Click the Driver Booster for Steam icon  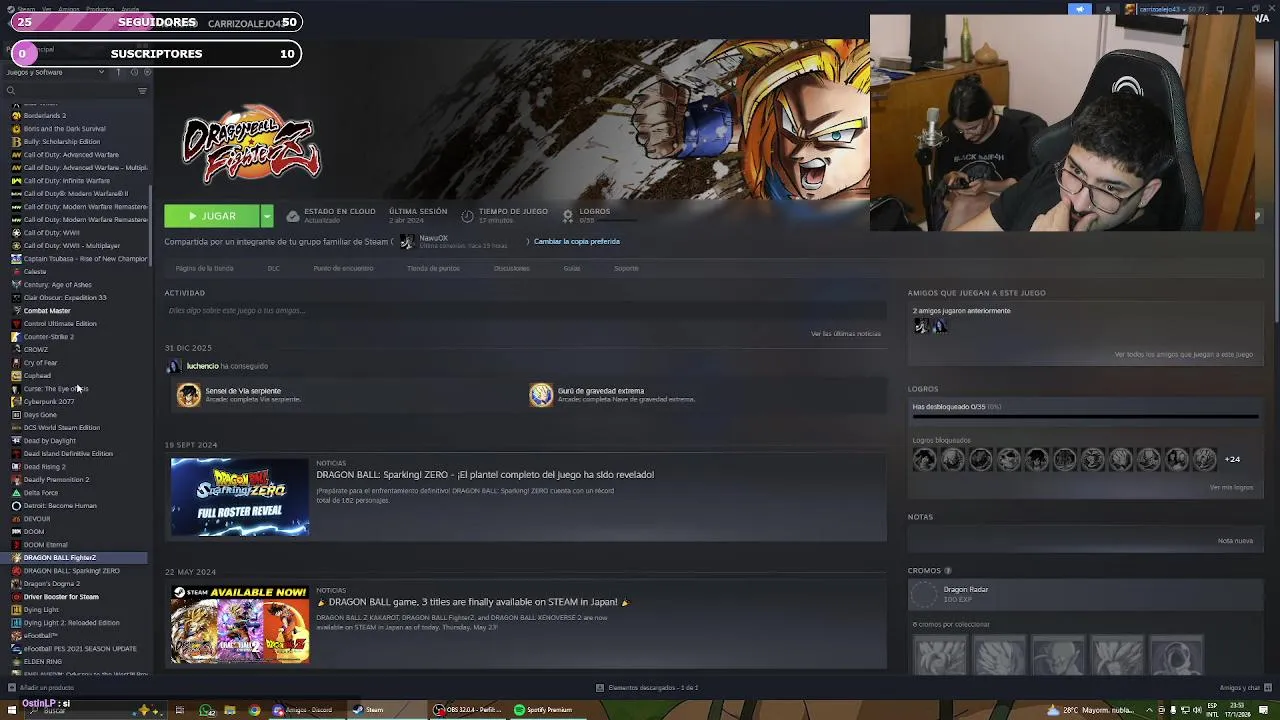click(16, 597)
